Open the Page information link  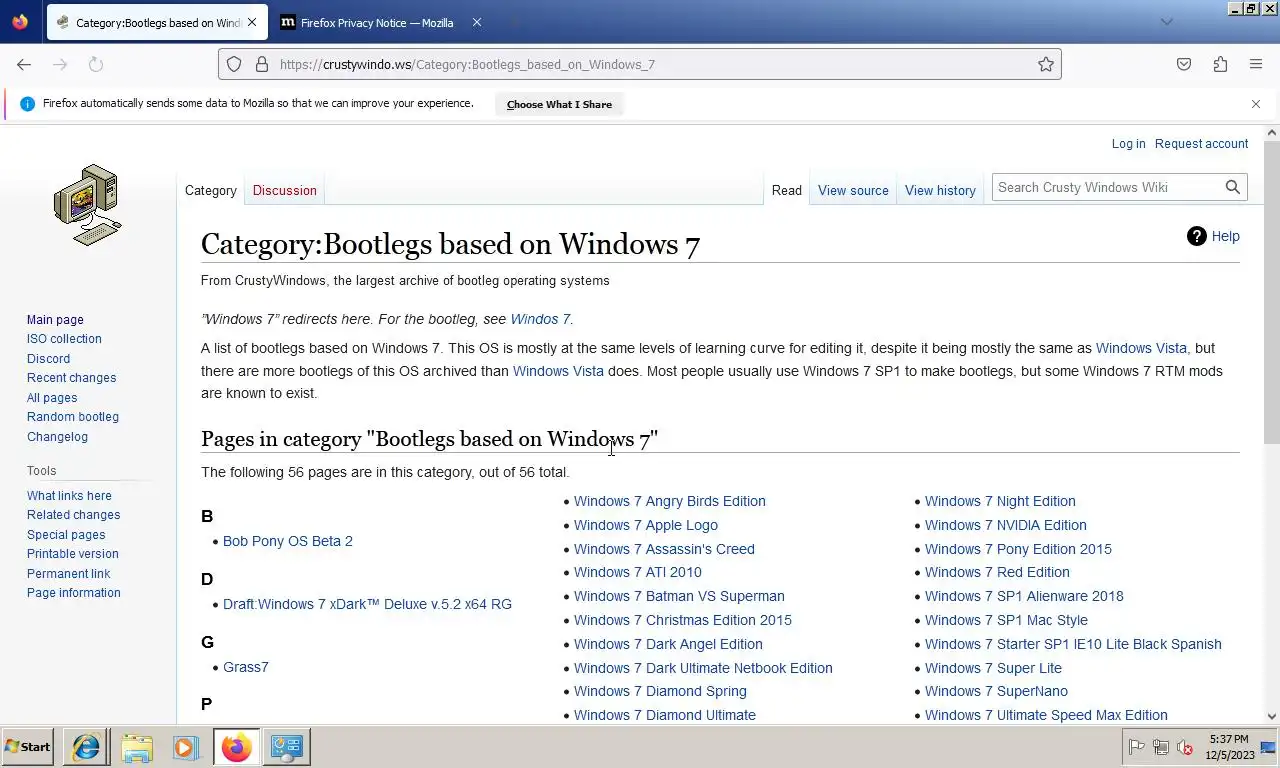pos(74,593)
